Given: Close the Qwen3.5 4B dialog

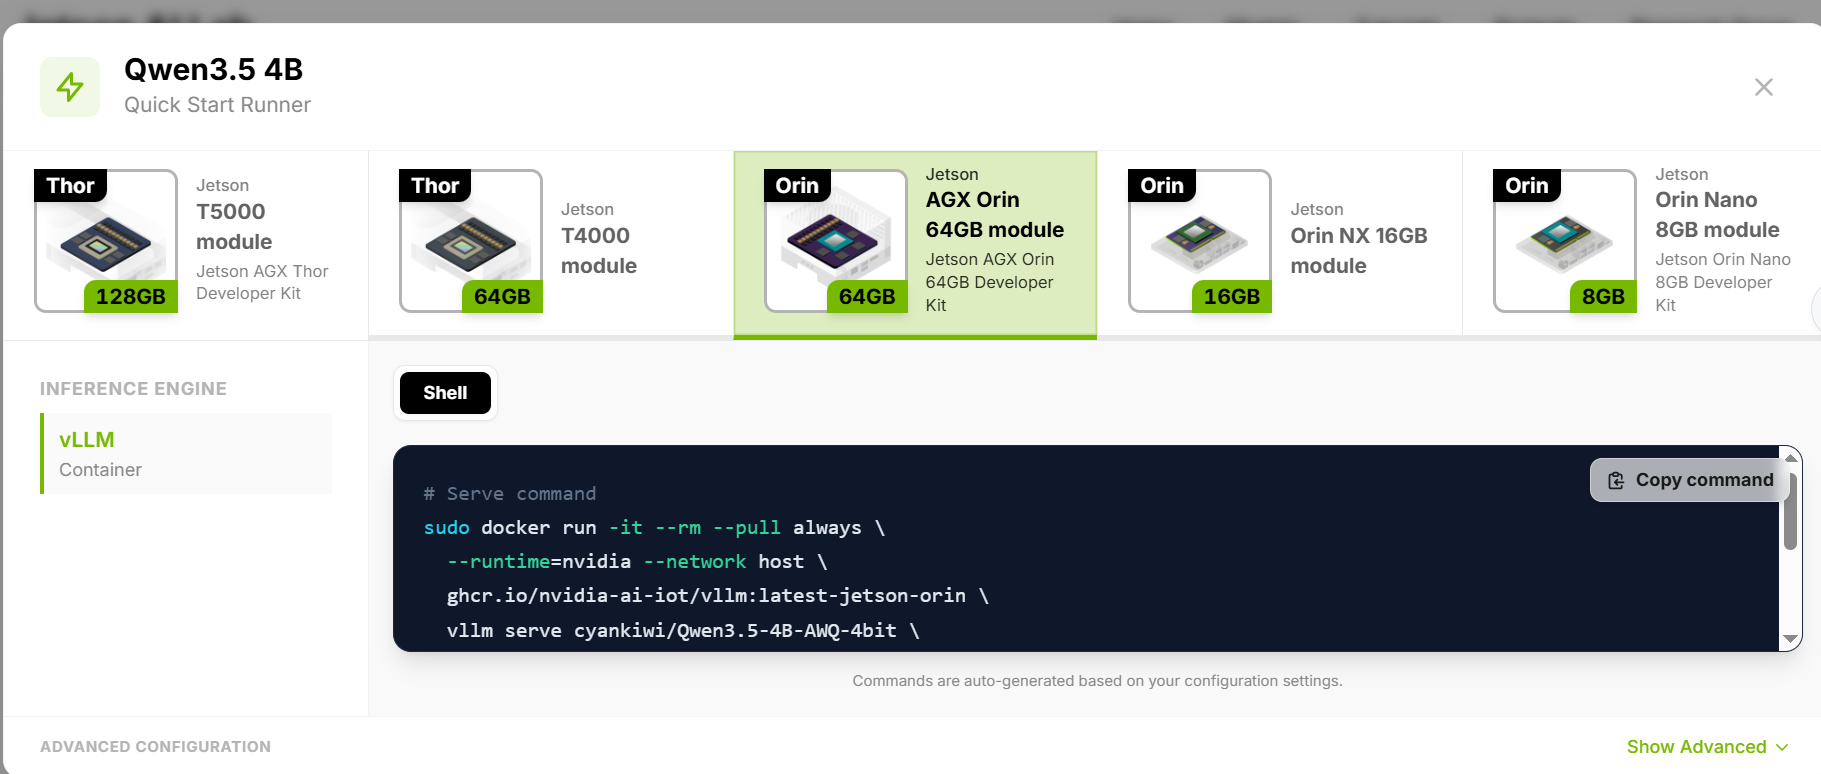Looking at the screenshot, I should coord(1764,87).
